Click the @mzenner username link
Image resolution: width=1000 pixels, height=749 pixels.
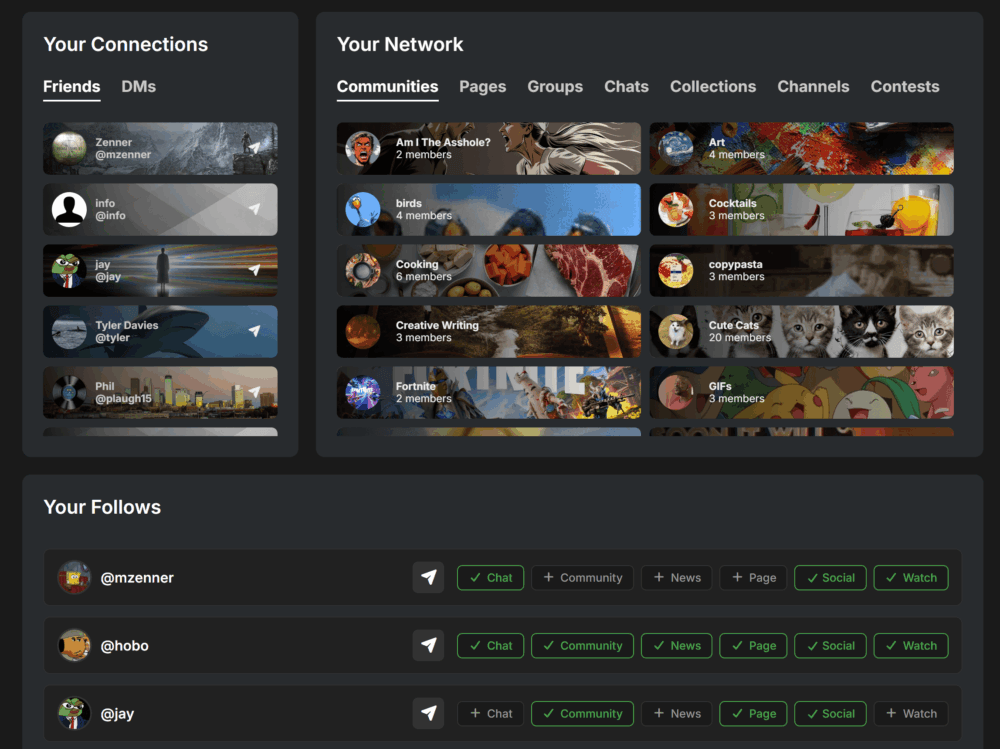click(x=137, y=577)
